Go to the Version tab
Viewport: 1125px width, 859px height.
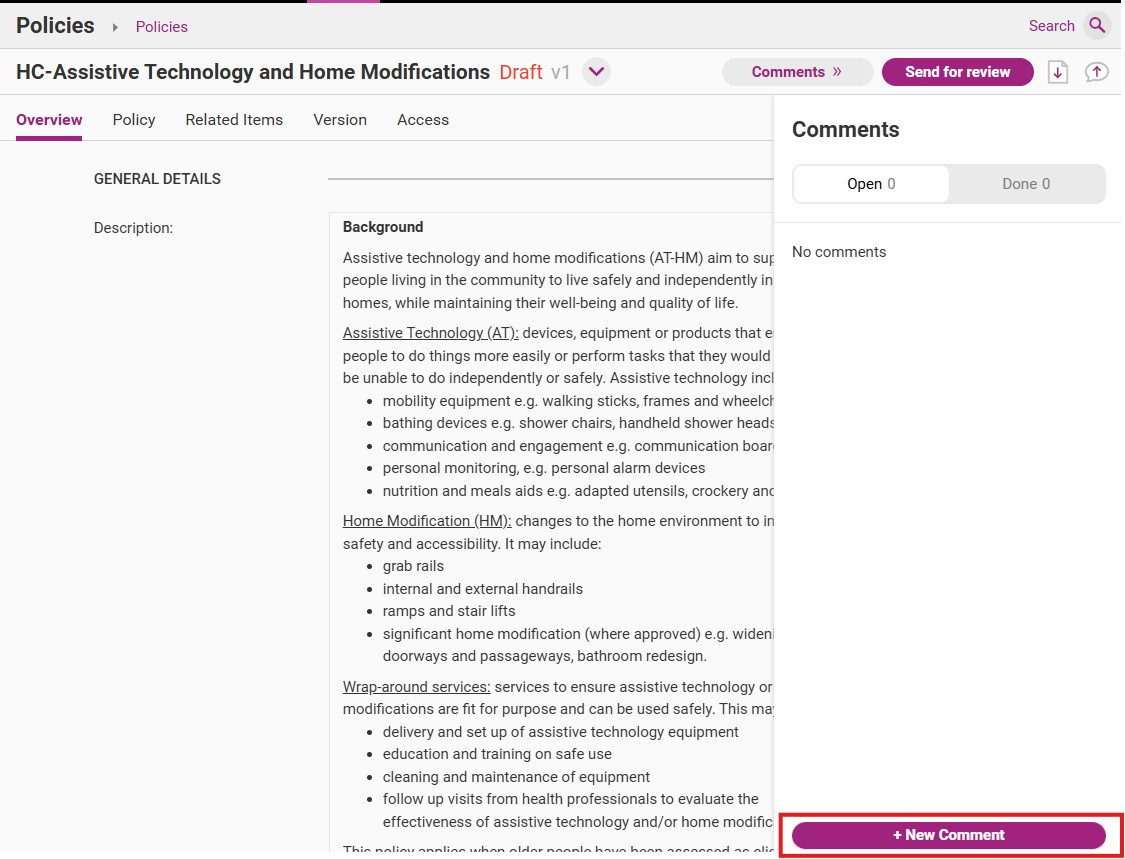point(340,120)
